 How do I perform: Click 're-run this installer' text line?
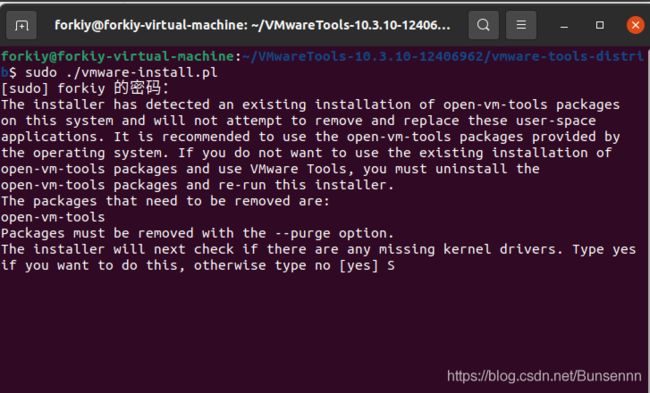(x=306, y=185)
